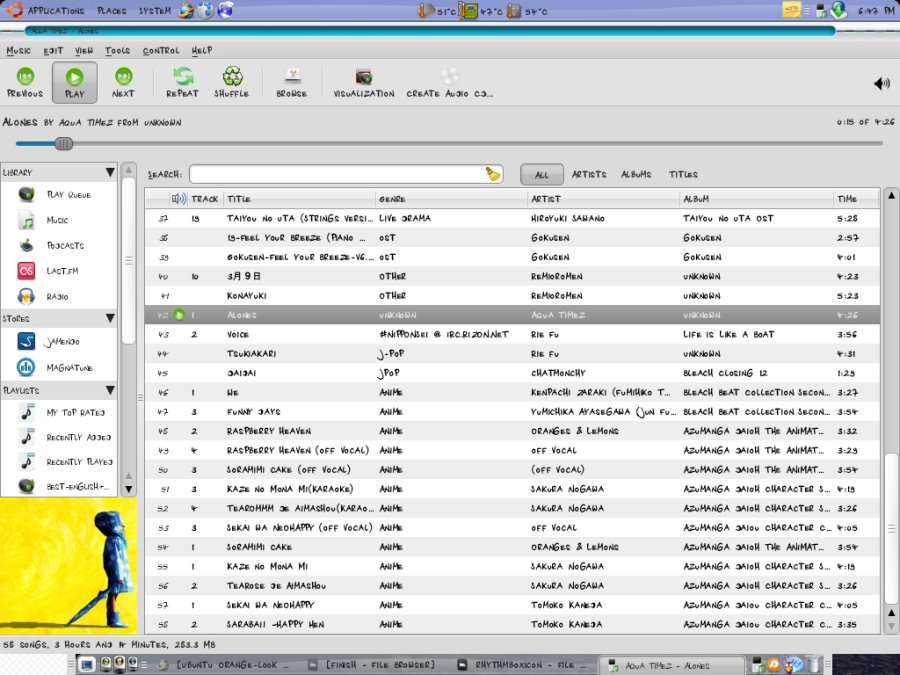The width and height of the screenshot is (900, 675).
Task: Click the Show Desktop taskbar icon
Action: click(x=86, y=665)
